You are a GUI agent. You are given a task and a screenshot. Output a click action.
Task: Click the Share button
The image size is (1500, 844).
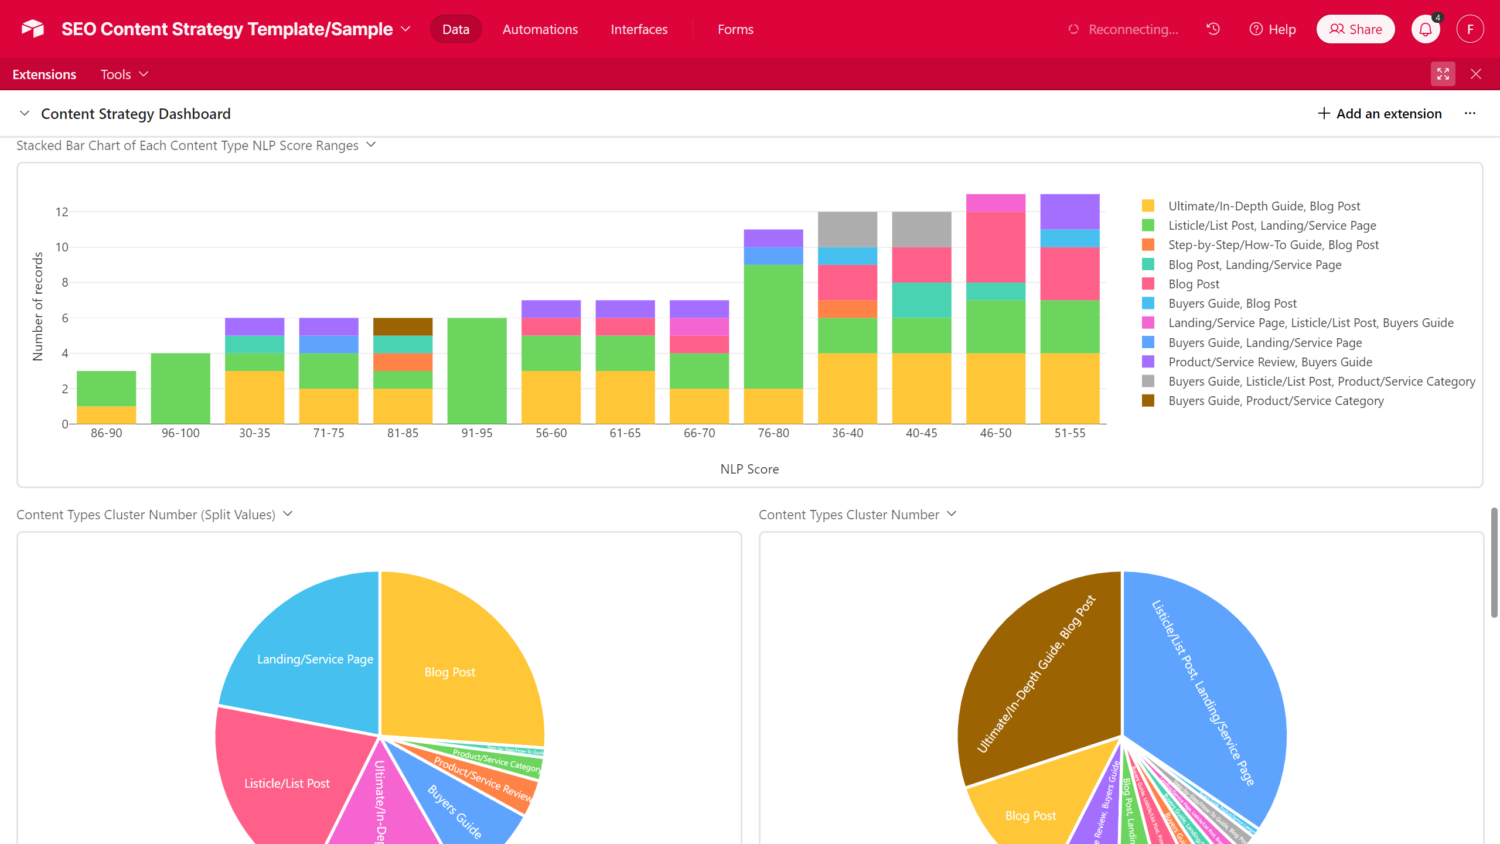1355,29
